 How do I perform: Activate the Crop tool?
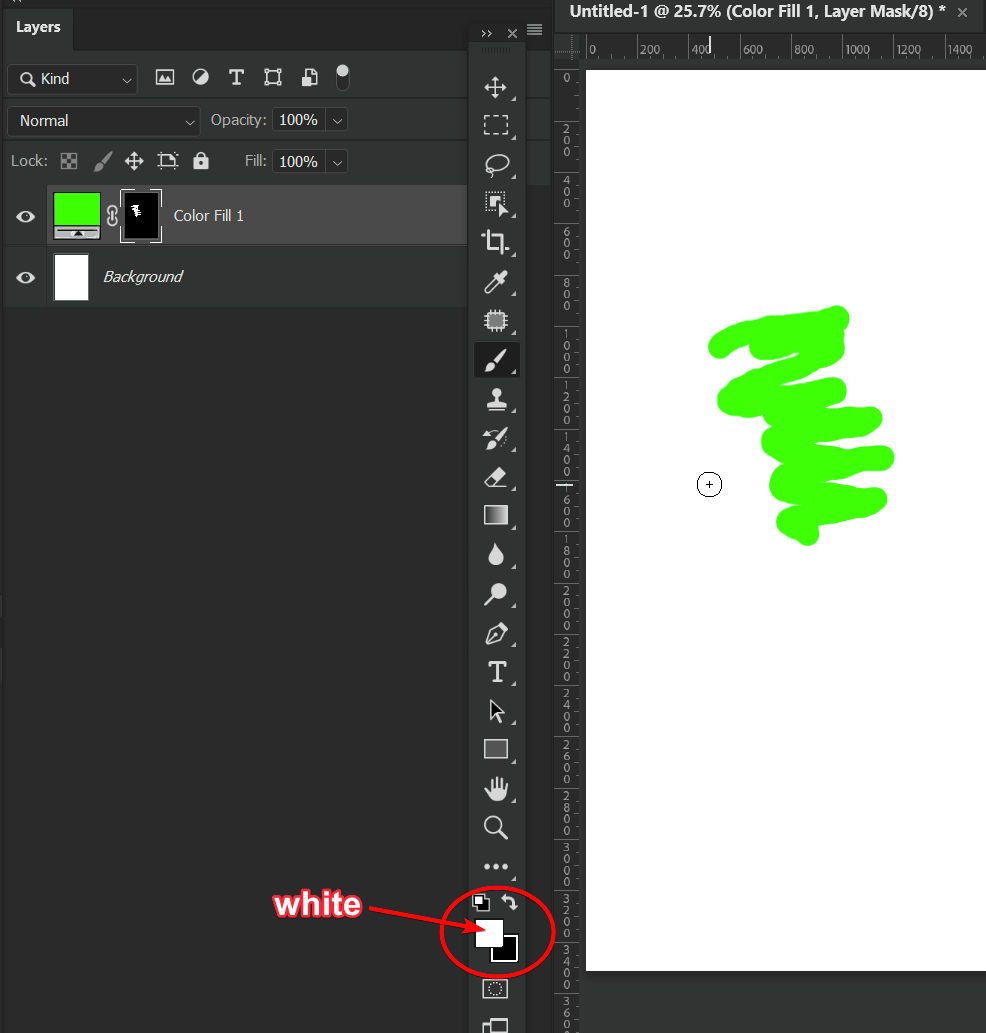pyautogui.click(x=497, y=242)
